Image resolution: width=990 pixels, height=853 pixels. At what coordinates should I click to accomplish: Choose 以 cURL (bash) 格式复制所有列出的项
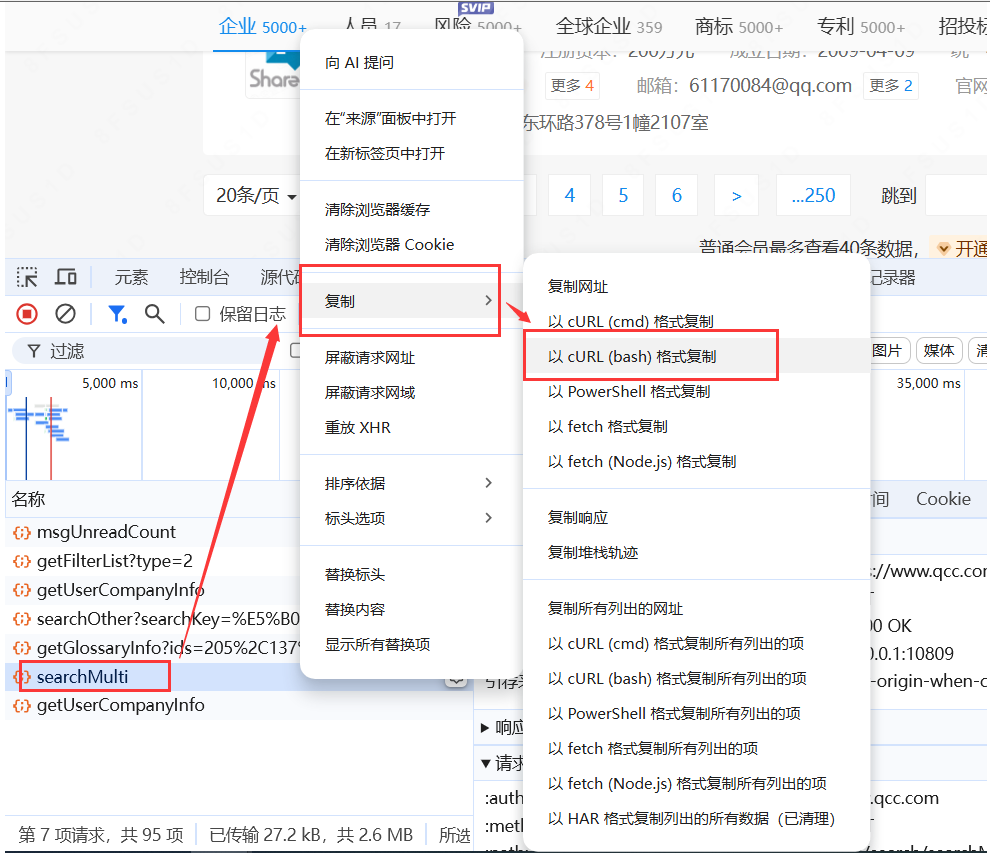point(677,679)
